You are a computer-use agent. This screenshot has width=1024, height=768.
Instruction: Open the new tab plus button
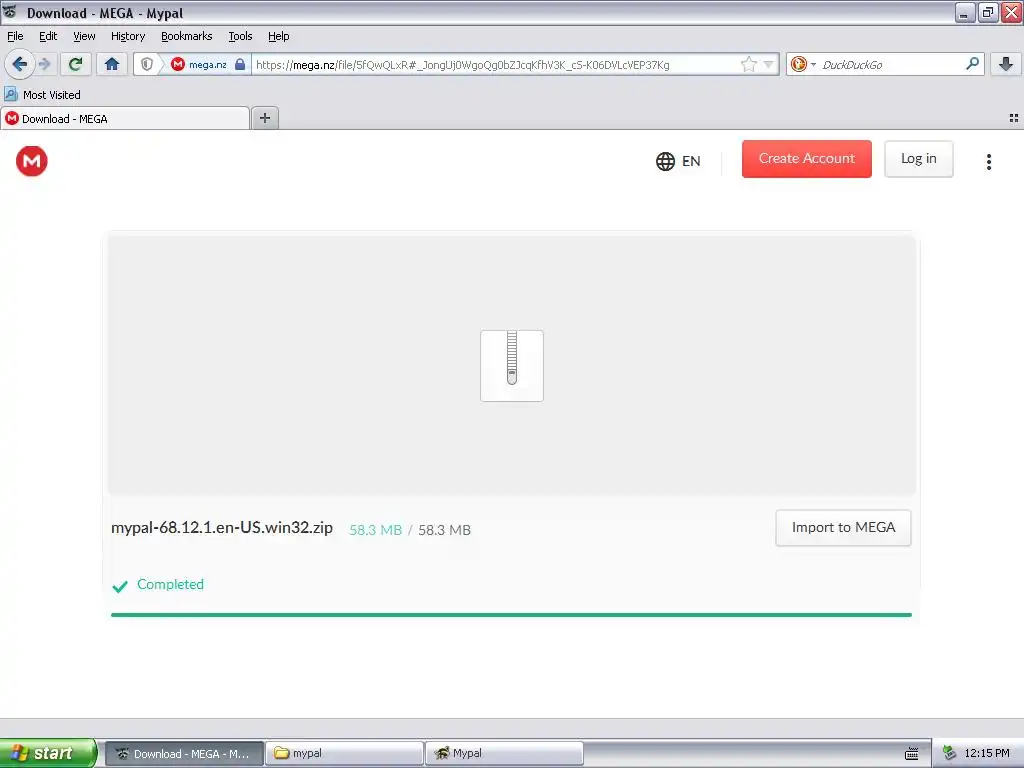coord(264,118)
